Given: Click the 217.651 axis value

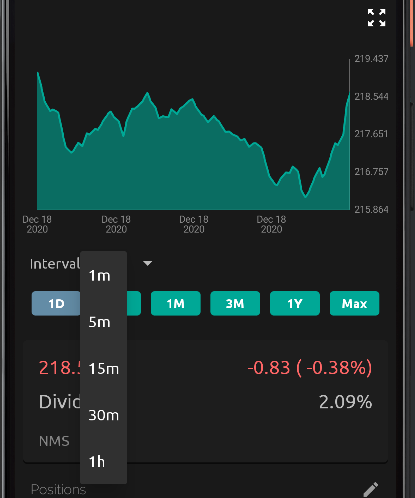Looking at the screenshot, I should point(371,134).
